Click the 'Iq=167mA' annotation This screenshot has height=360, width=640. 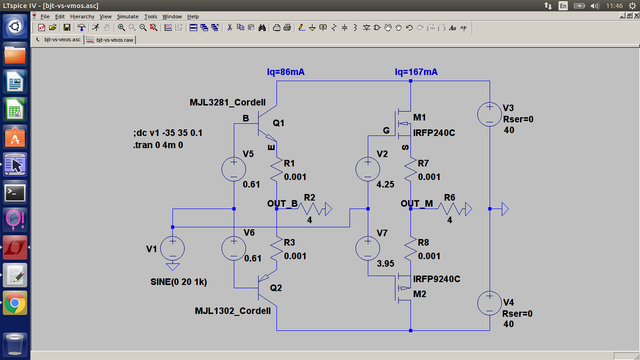pos(416,72)
